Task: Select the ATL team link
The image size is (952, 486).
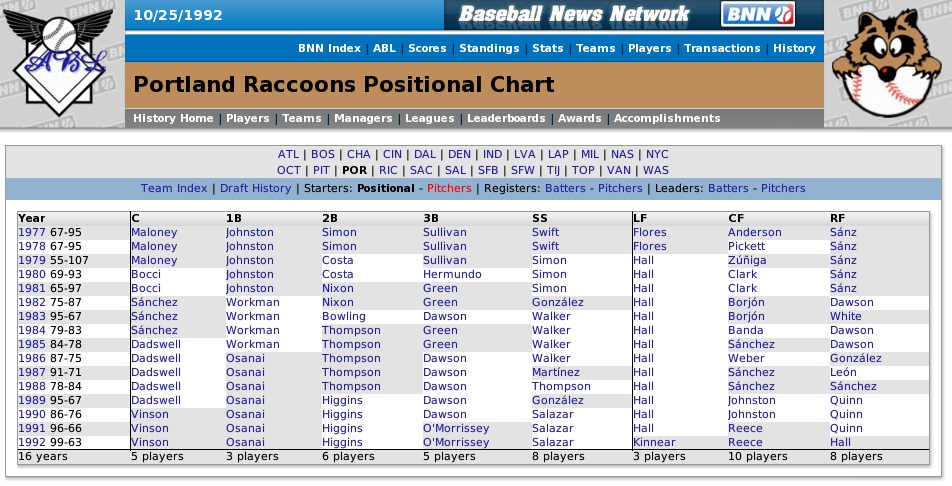Action: pyautogui.click(x=288, y=154)
